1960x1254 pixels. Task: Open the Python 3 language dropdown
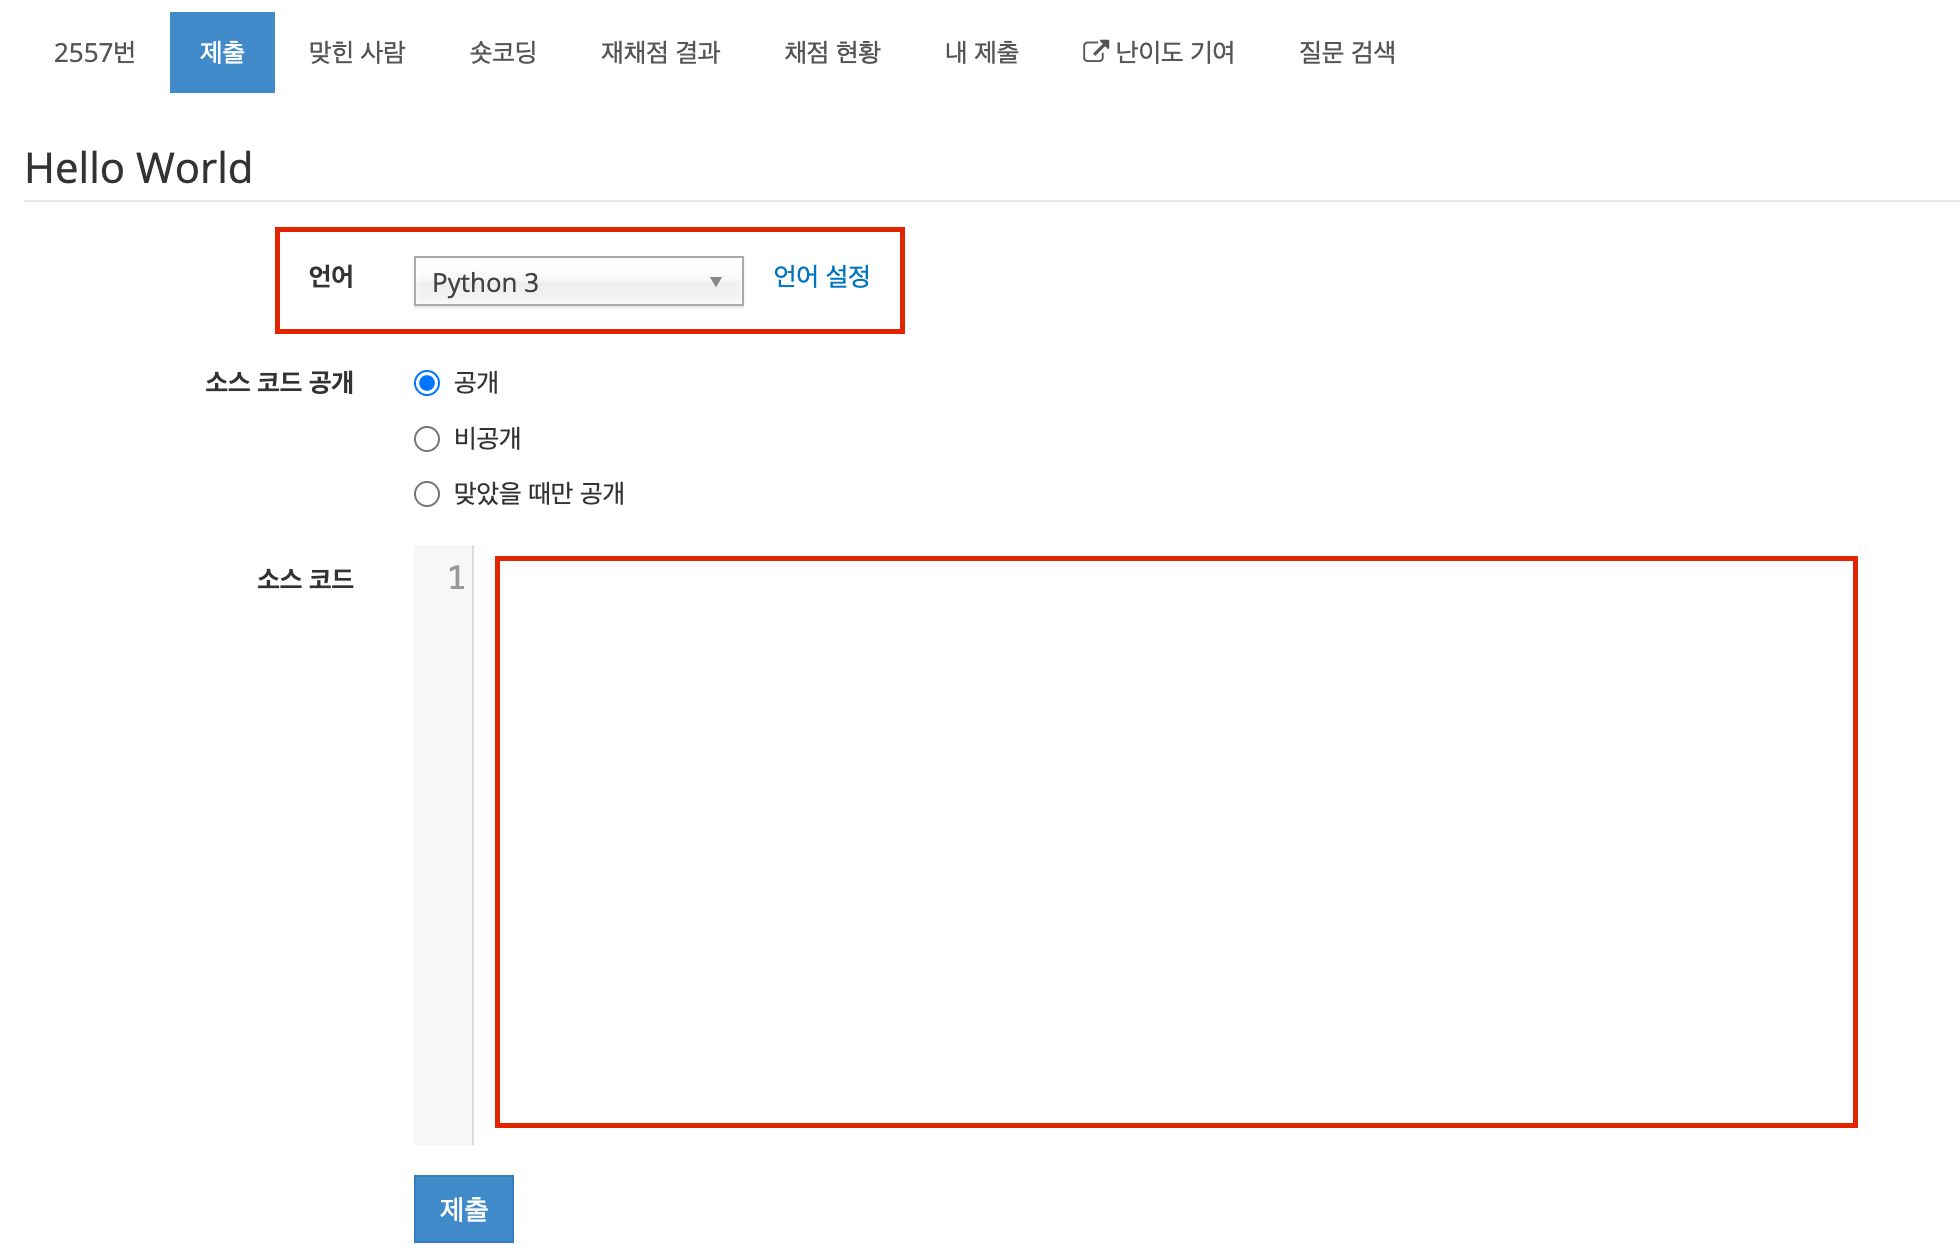577,282
